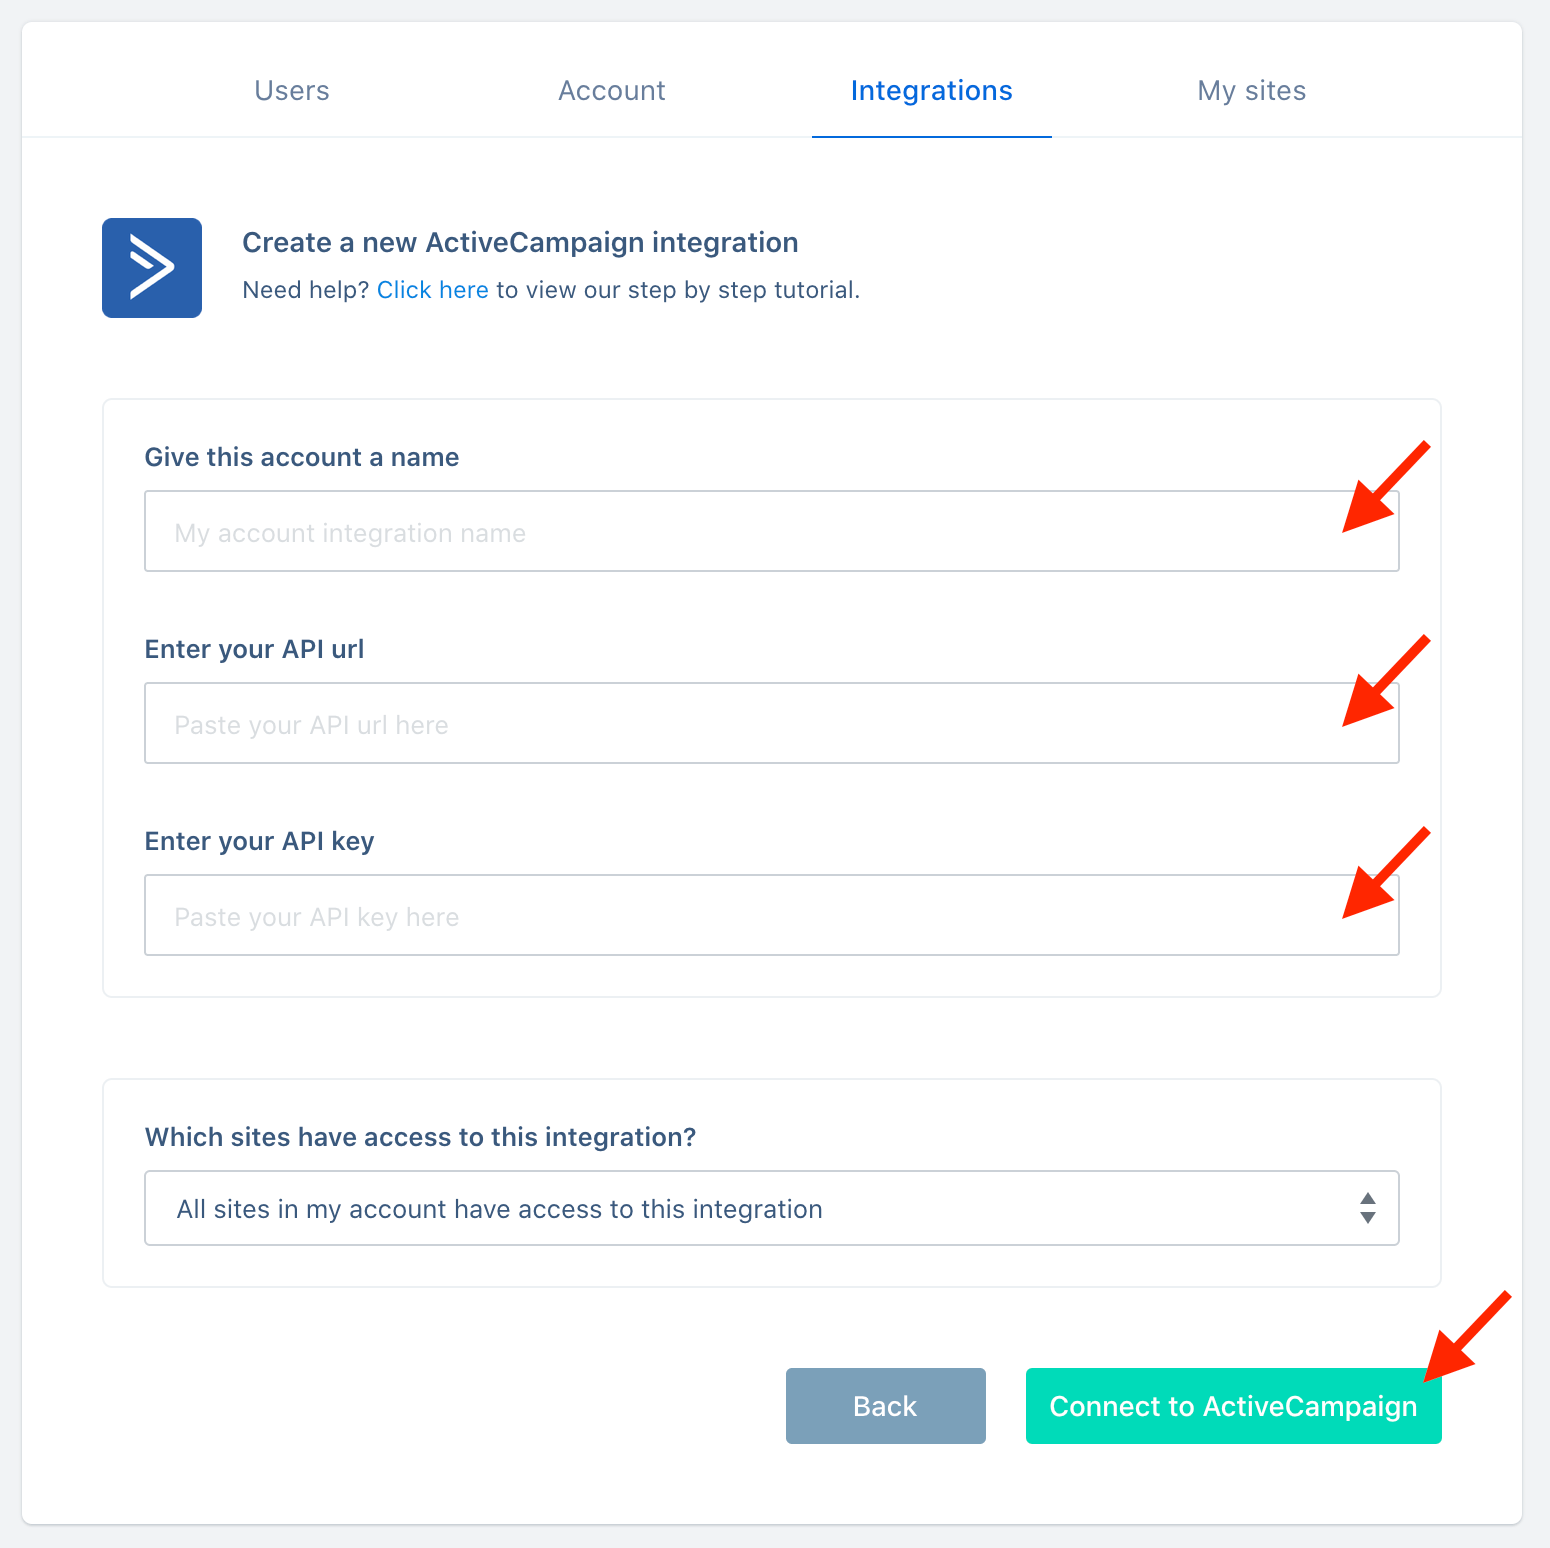Screen dimensions: 1550x1548
Task: Click the API url input field
Action: (x=772, y=723)
